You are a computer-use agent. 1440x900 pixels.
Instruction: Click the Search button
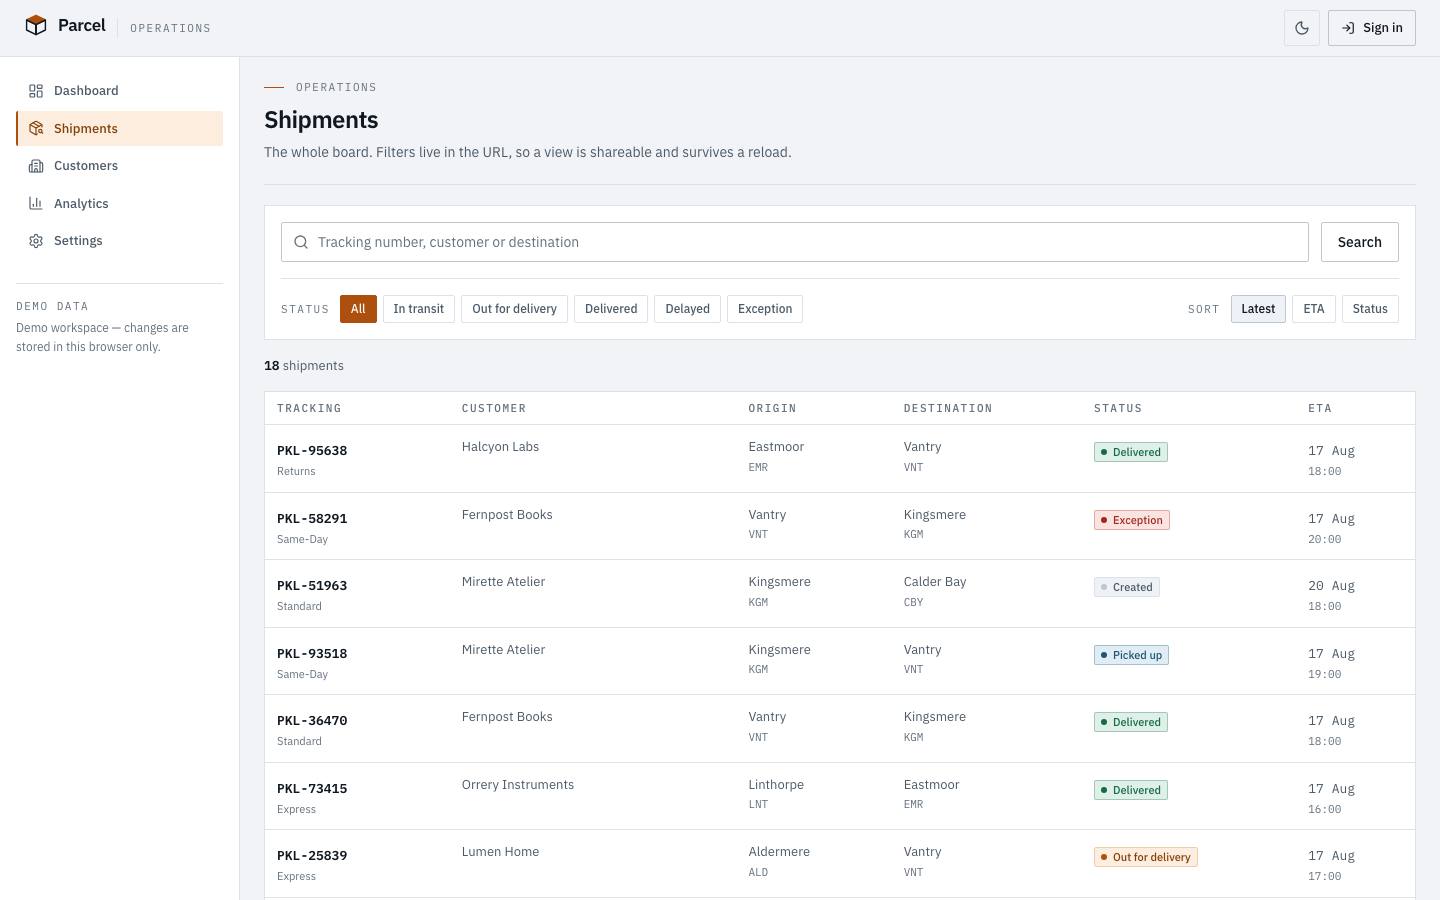click(x=1360, y=242)
